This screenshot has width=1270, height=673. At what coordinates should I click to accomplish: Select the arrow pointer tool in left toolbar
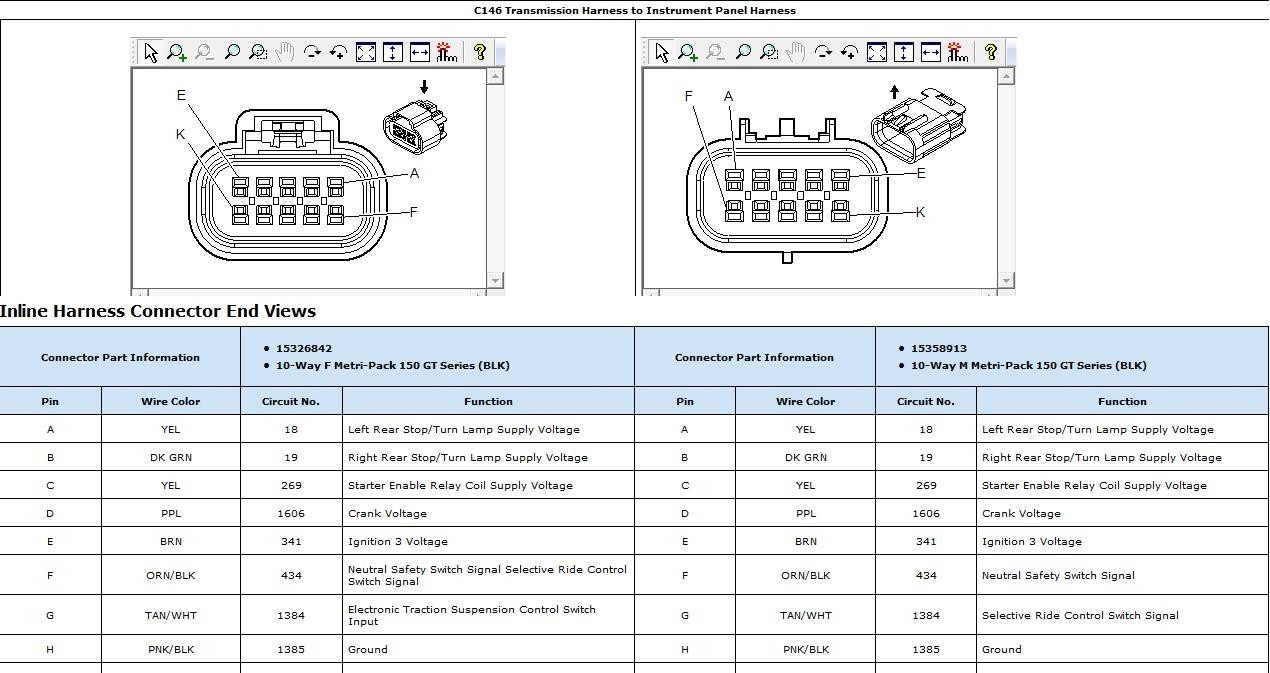[151, 50]
